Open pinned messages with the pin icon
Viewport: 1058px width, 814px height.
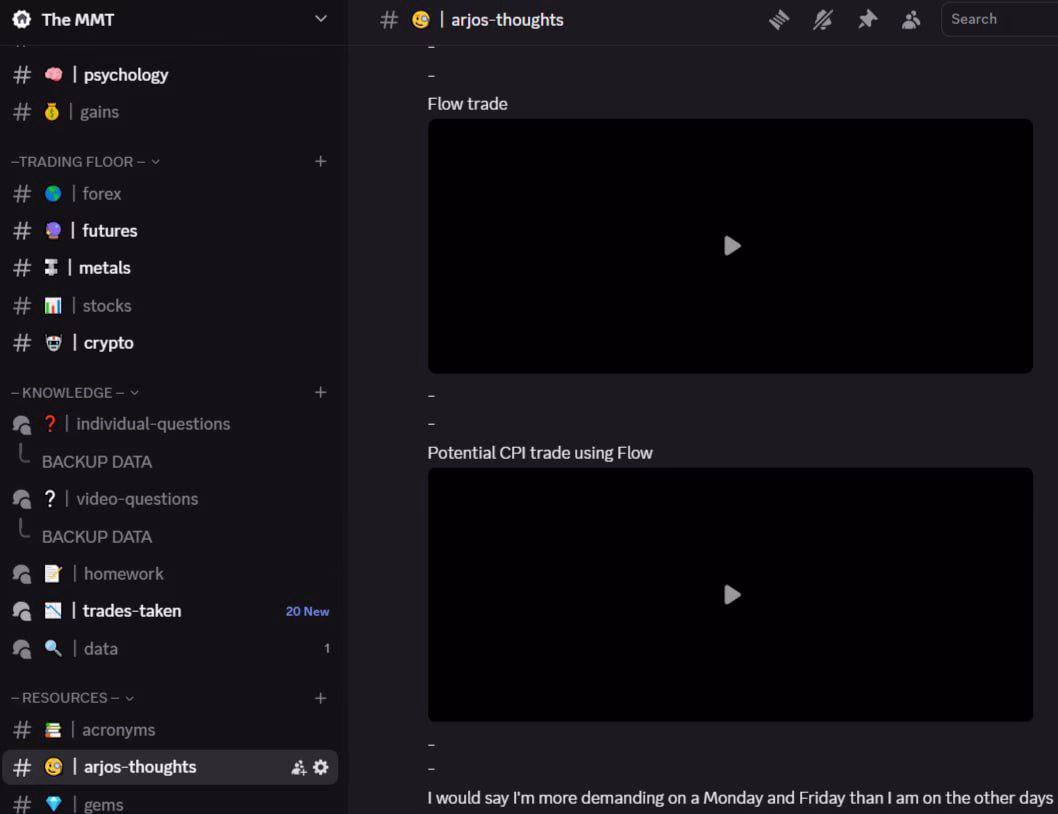(x=867, y=20)
